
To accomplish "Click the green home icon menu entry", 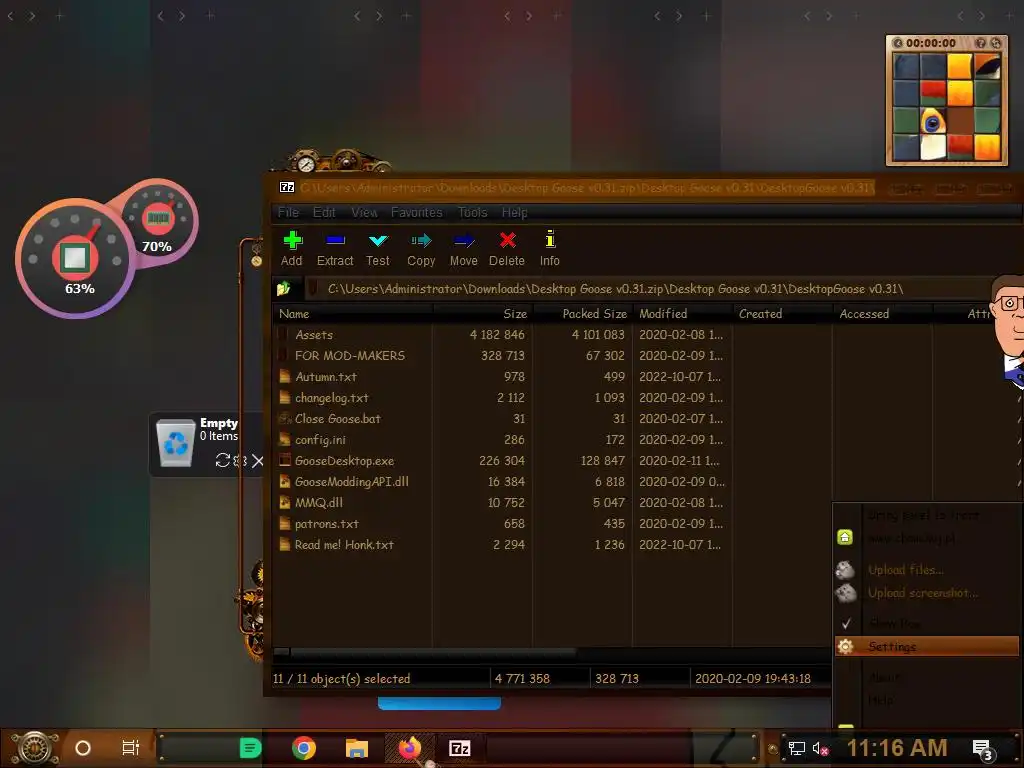I will [845, 537].
